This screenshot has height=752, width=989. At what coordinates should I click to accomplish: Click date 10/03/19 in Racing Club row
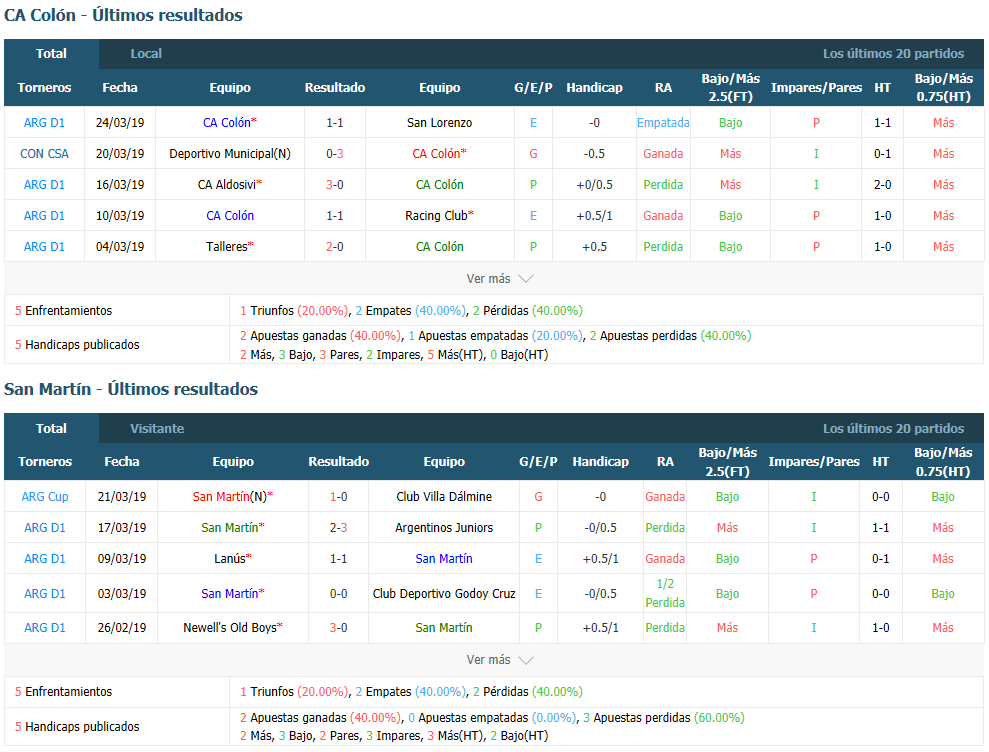point(120,215)
